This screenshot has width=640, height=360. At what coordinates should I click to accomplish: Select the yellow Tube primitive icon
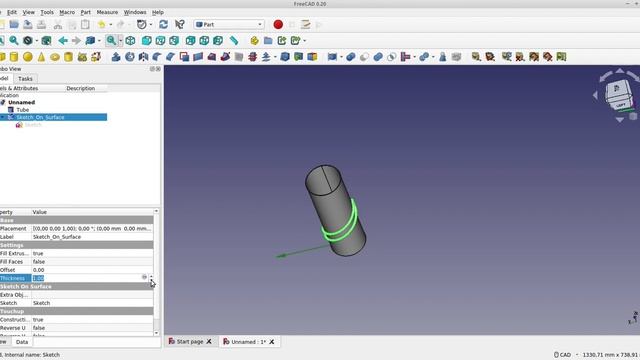point(69,57)
